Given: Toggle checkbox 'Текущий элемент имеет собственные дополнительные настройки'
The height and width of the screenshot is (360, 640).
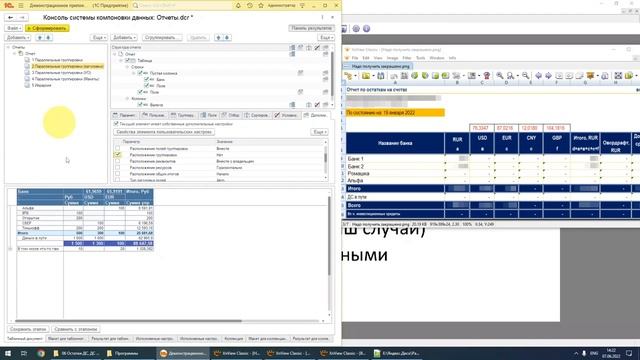Looking at the screenshot, I should (116, 124).
